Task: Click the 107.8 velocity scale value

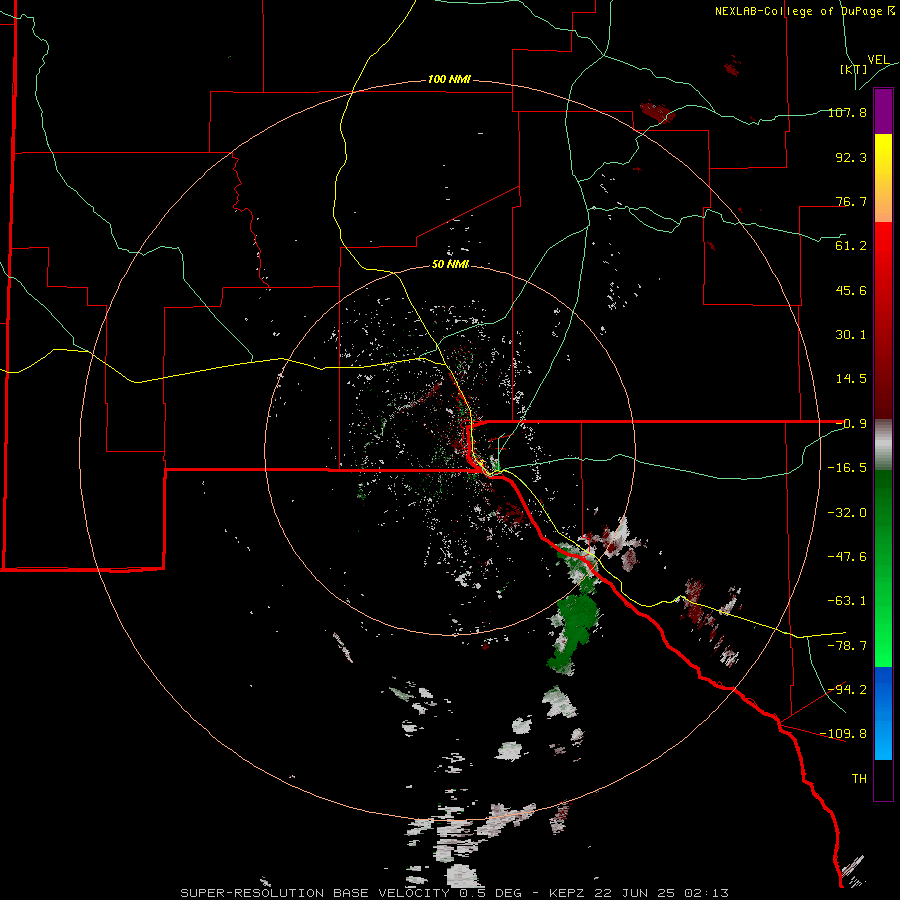Action: 847,112
